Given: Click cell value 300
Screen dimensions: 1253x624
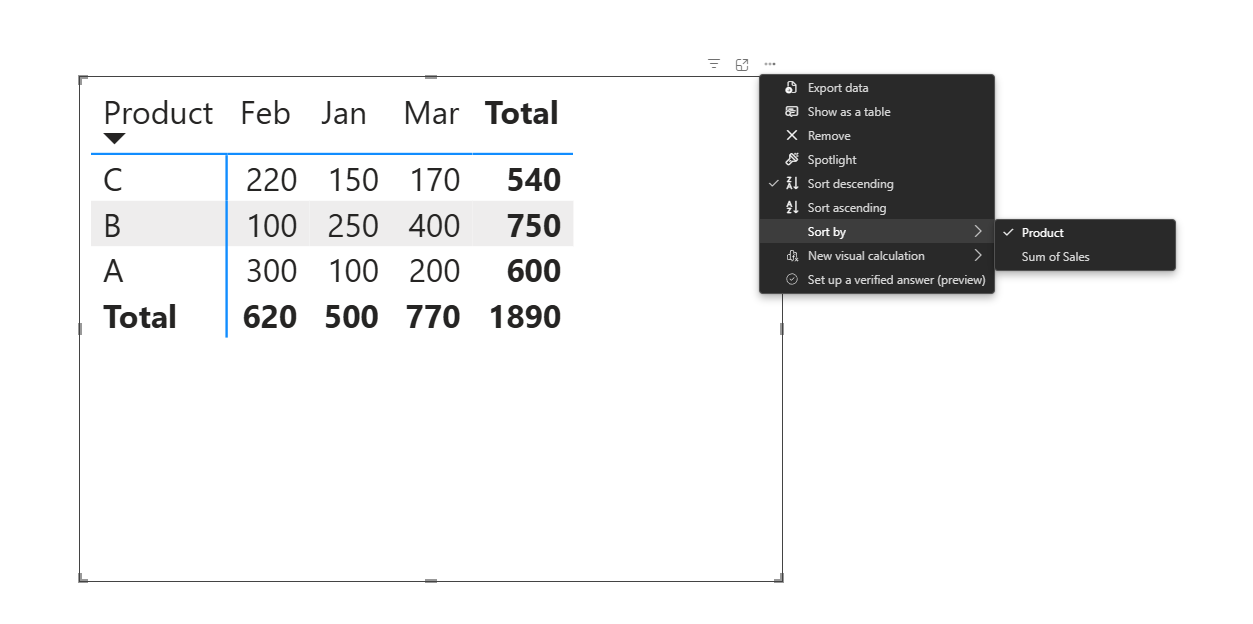Looking at the screenshot, I should point(272,271).
